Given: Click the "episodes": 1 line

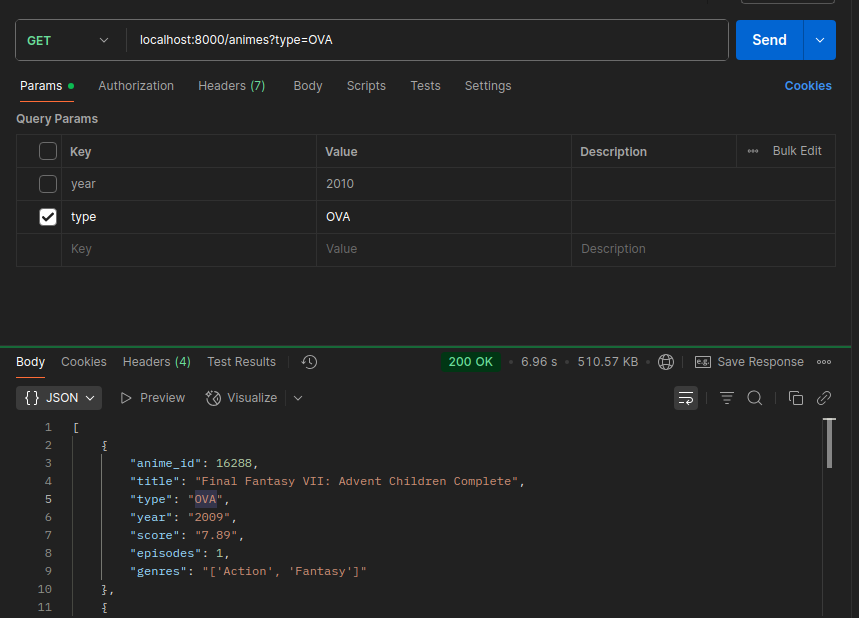Looking at the screenshot, I should click(180, 553).
